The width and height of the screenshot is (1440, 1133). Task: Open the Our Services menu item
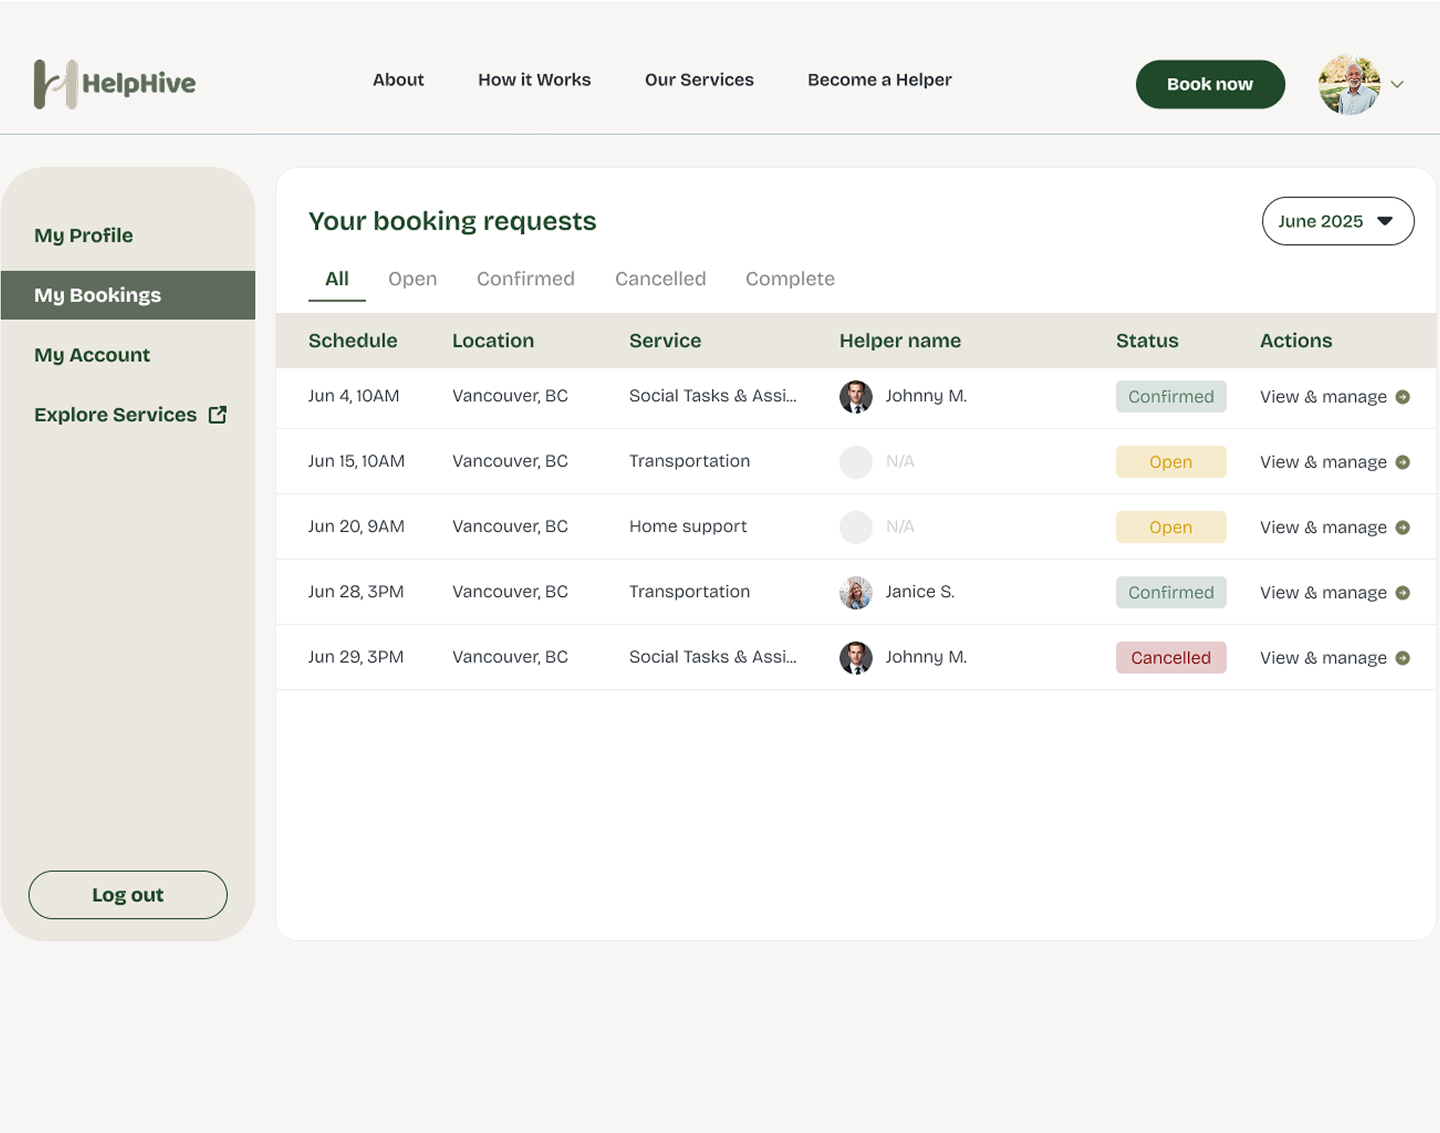699,80
